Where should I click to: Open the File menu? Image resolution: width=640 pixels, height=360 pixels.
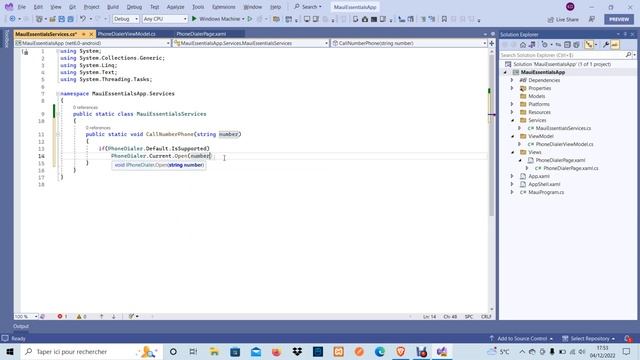tap(22, 7)
